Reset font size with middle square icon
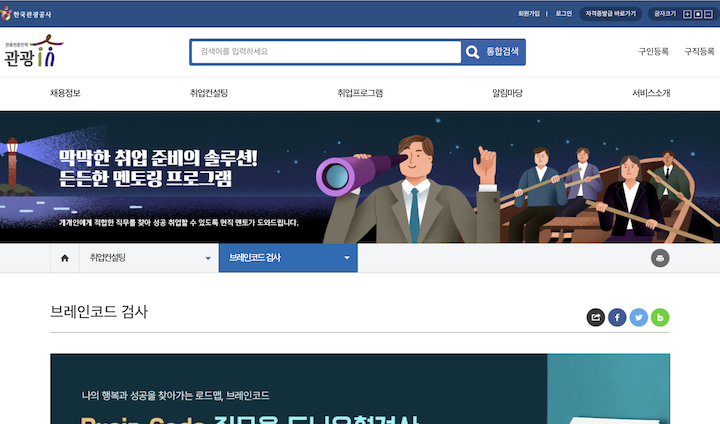 point(698,14)
